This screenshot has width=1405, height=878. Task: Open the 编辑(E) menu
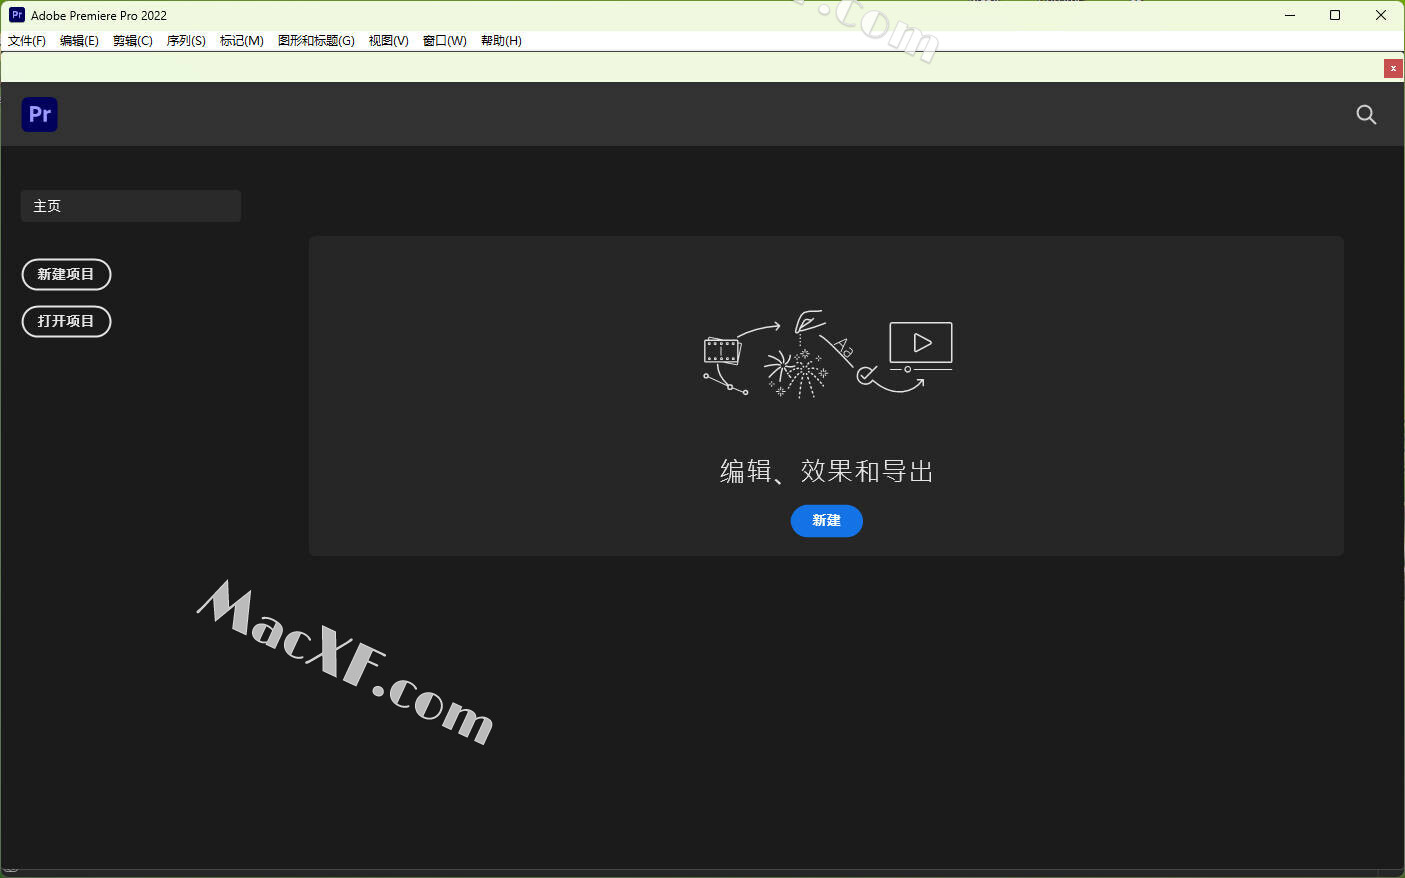click(79, 41)
